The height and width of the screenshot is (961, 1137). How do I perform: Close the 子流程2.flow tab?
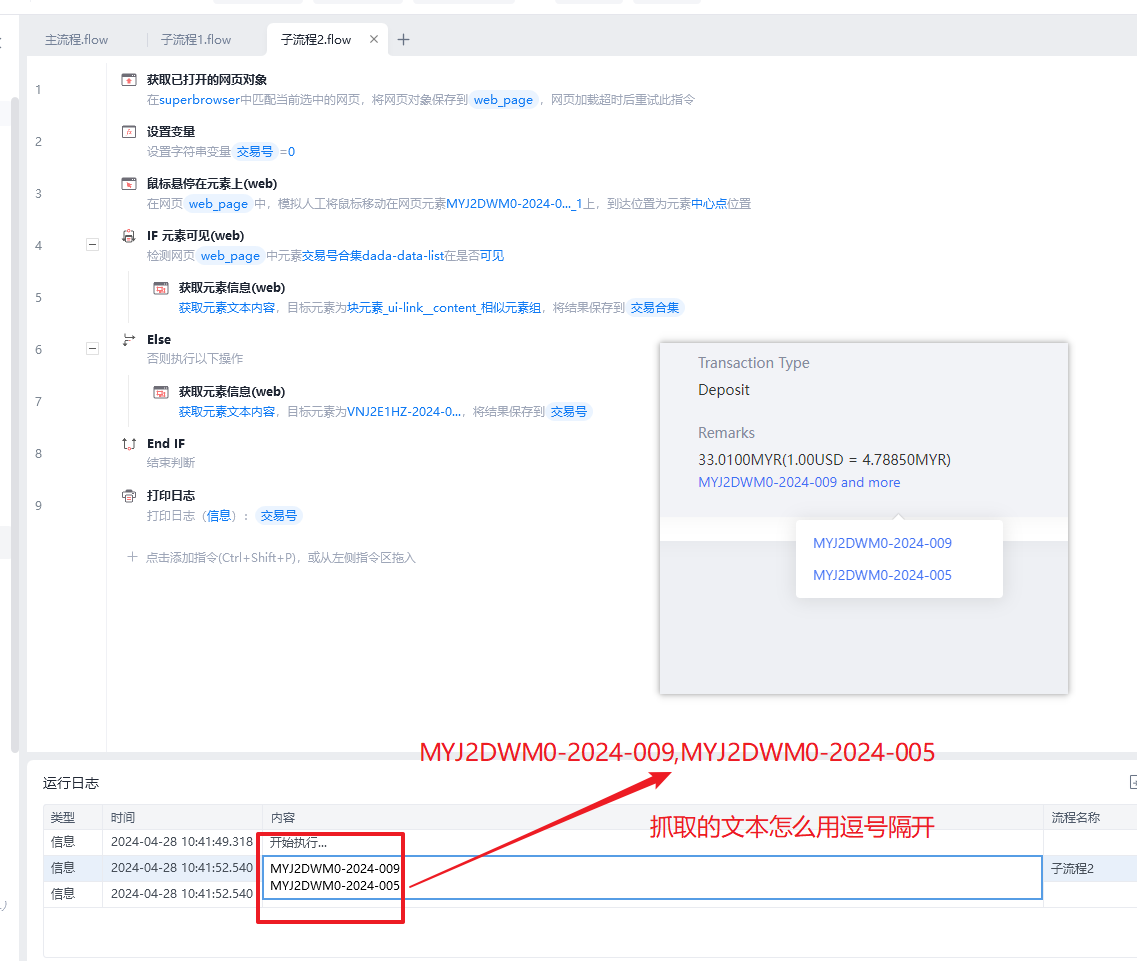point(374,39)
